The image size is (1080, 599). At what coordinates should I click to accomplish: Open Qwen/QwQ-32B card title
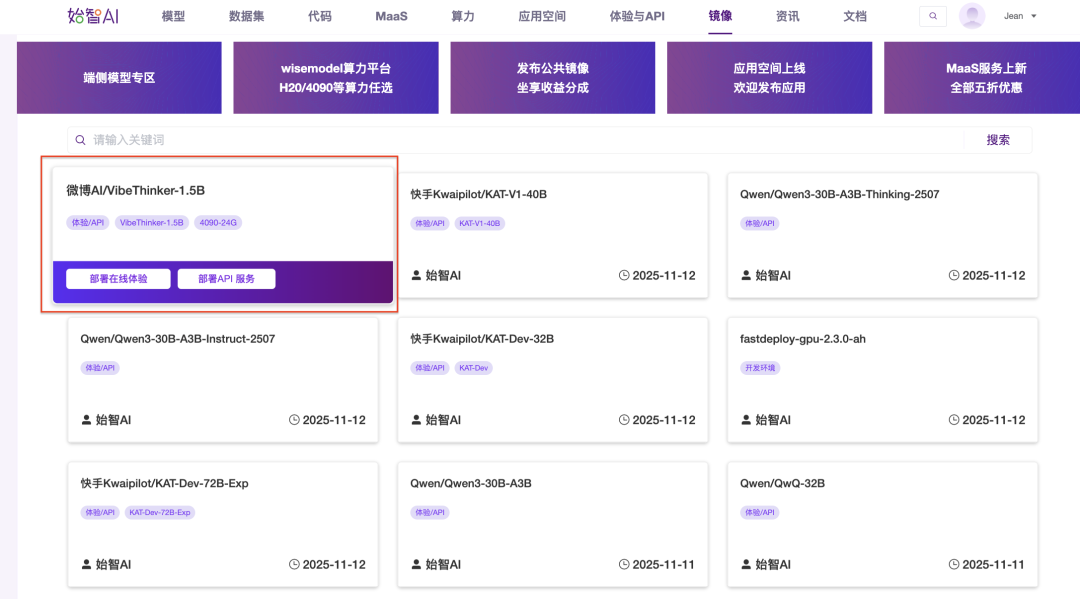782,483
